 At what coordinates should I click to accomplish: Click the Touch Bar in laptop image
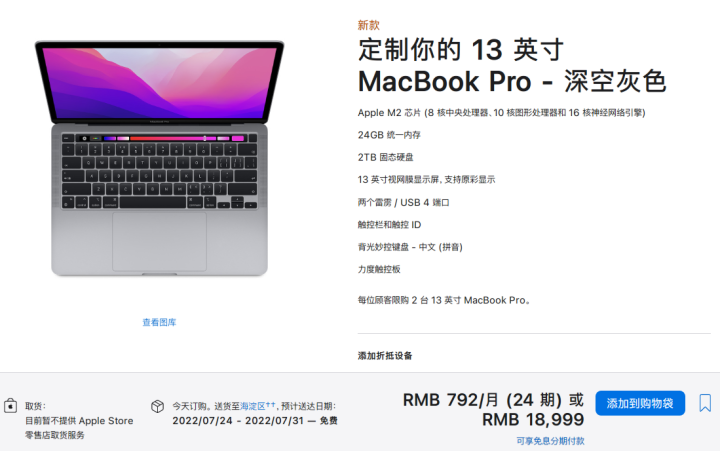pyautogui.click(x=160, y=138)
